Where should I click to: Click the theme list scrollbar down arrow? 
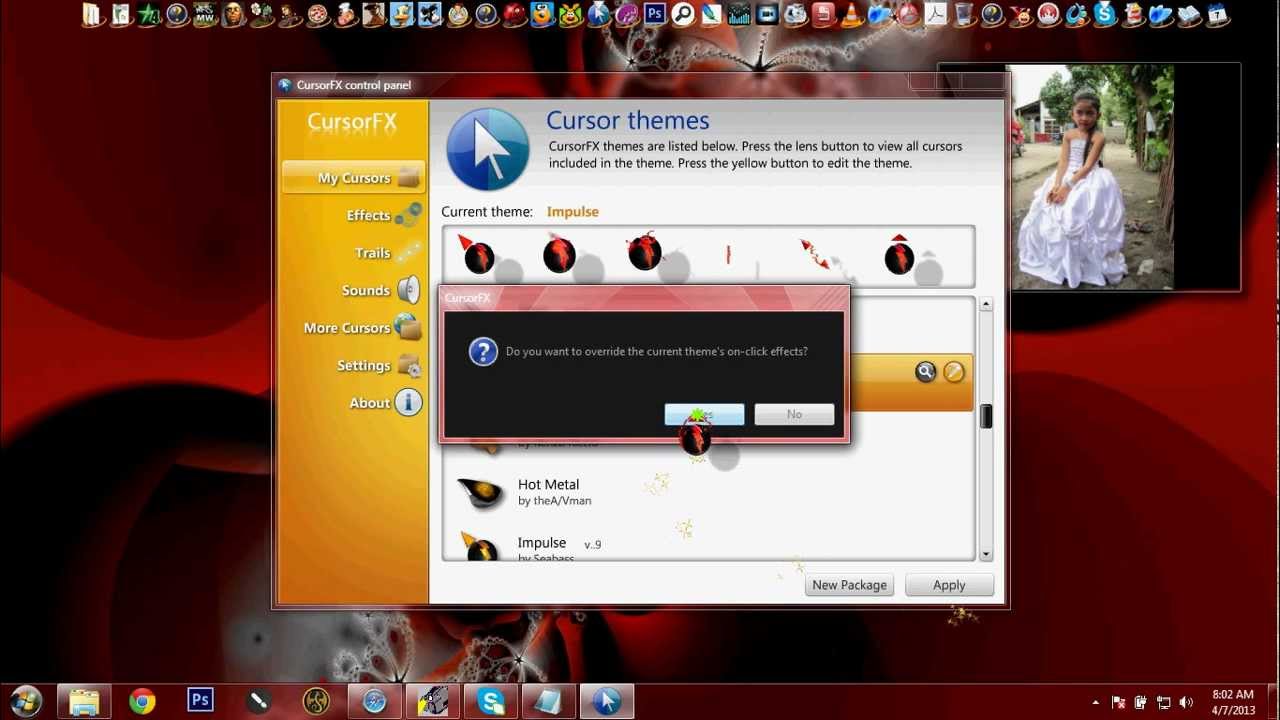point(986,554)
